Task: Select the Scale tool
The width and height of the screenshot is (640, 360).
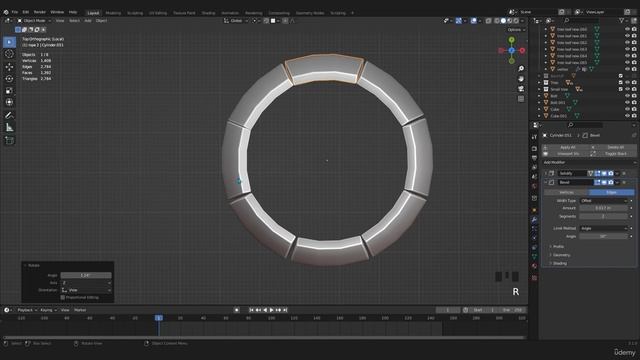Action: [x=9, y=90]
